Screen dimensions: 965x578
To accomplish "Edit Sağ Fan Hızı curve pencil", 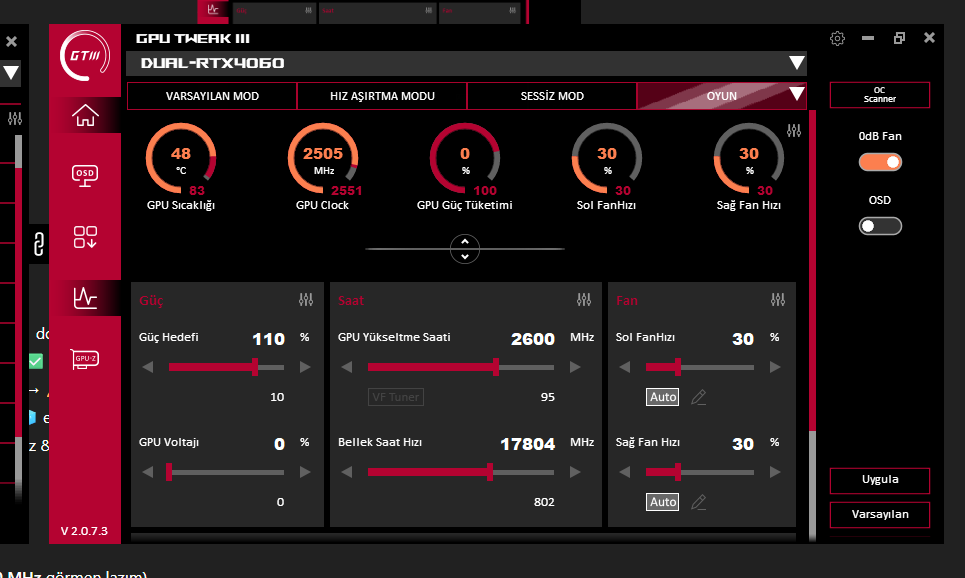I will pyautogui.click(x=699, y=502).
